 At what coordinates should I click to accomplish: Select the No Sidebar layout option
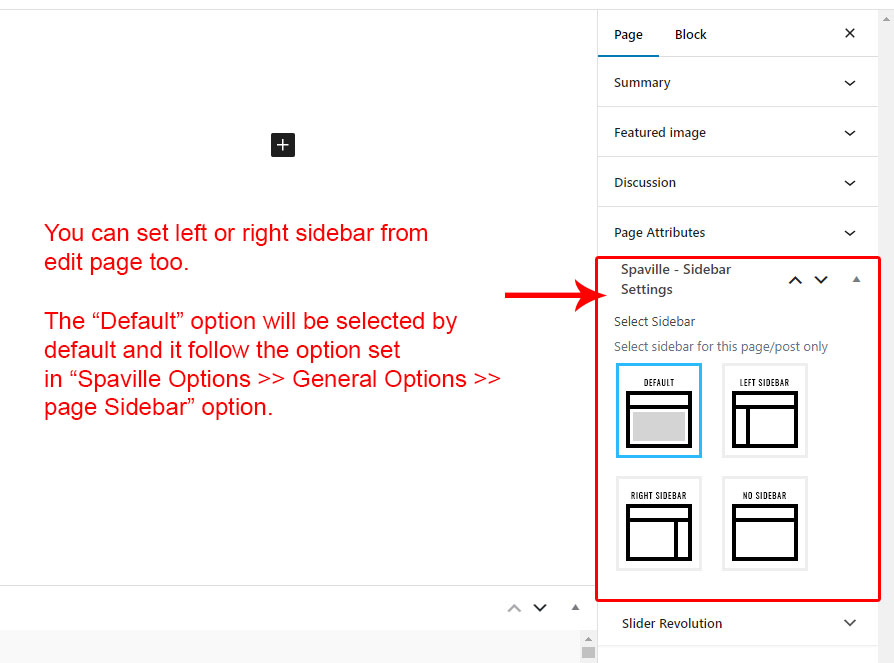tap(764, 523)
